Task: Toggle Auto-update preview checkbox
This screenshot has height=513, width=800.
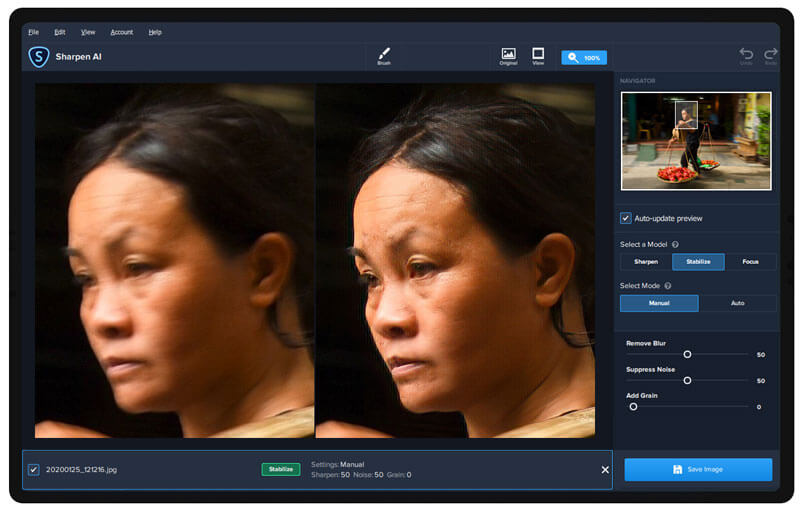Action: [x=626, y=218]
